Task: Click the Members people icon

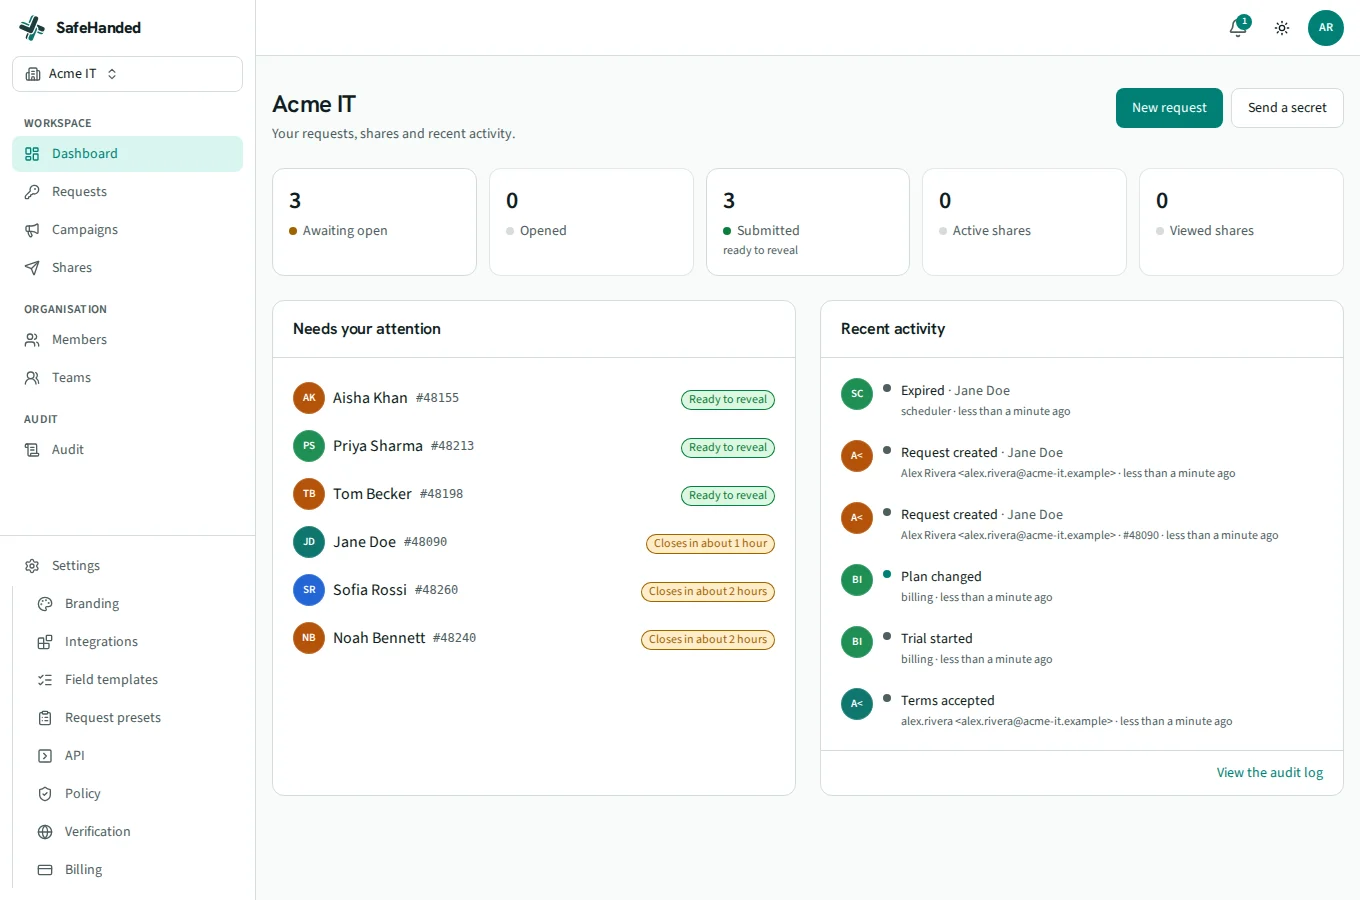Action: click(x=32, y=340)
